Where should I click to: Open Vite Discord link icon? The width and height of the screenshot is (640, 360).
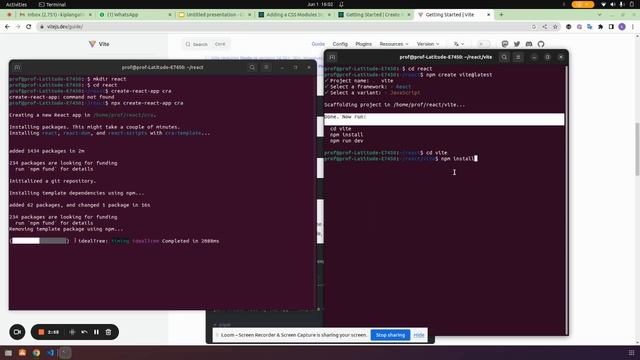coord(529,44)
